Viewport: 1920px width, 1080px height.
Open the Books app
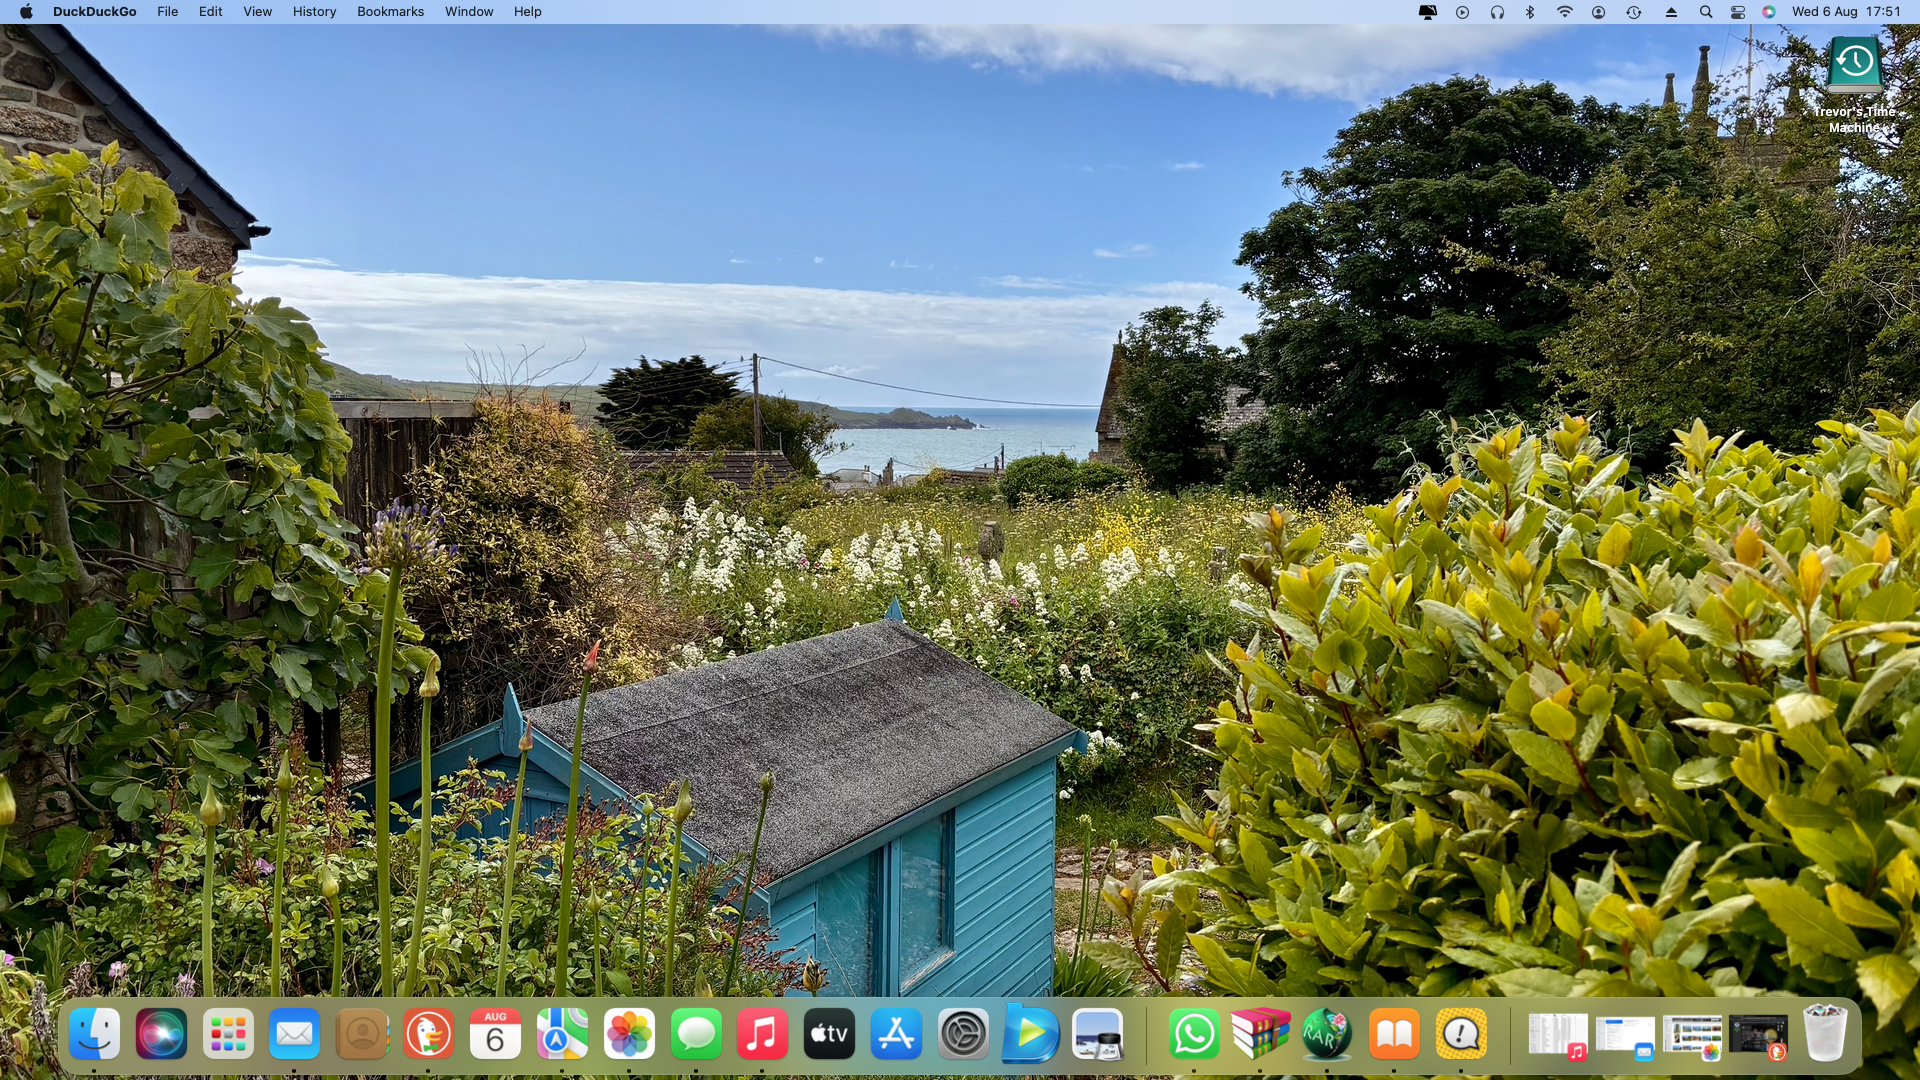click(x=1394, y=1034)
